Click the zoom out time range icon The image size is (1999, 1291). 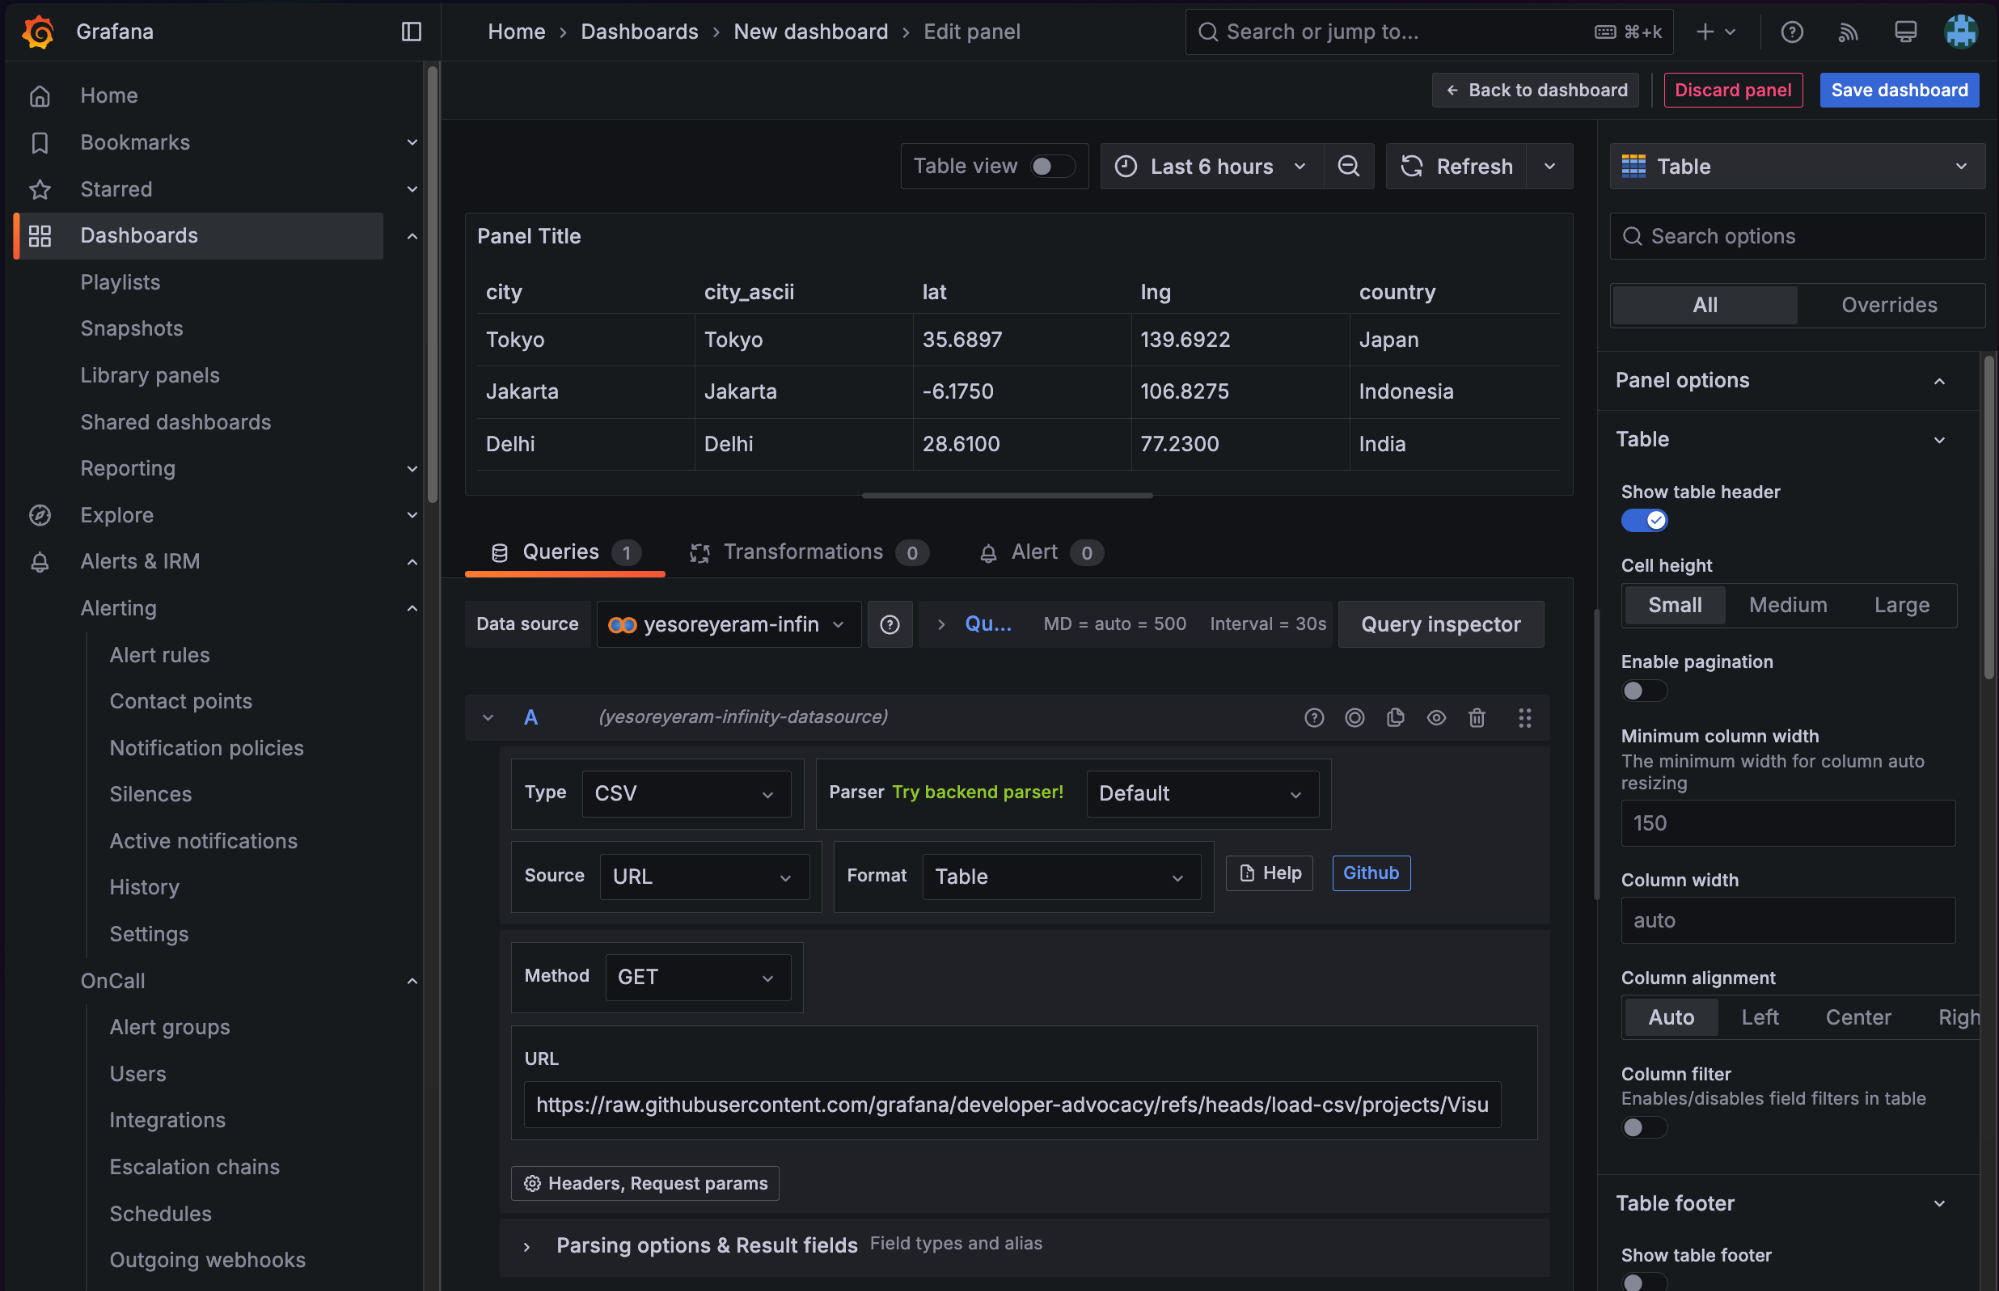click(x=1348, y=166)
